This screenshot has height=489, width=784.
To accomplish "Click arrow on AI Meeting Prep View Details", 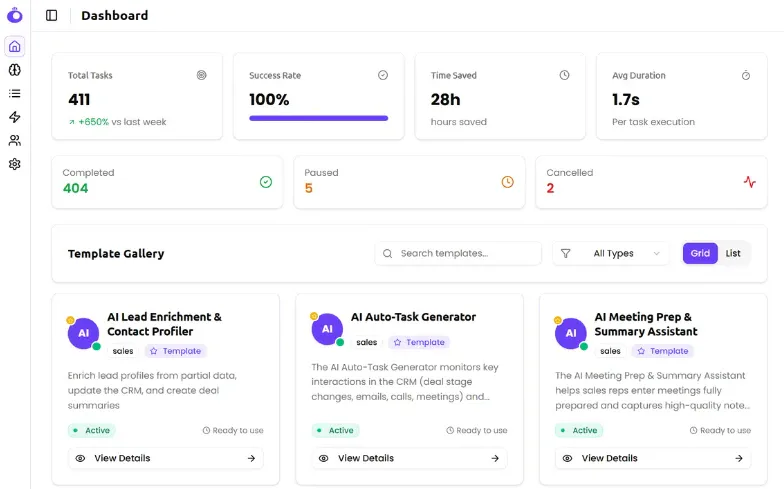I will click(738, 458).
